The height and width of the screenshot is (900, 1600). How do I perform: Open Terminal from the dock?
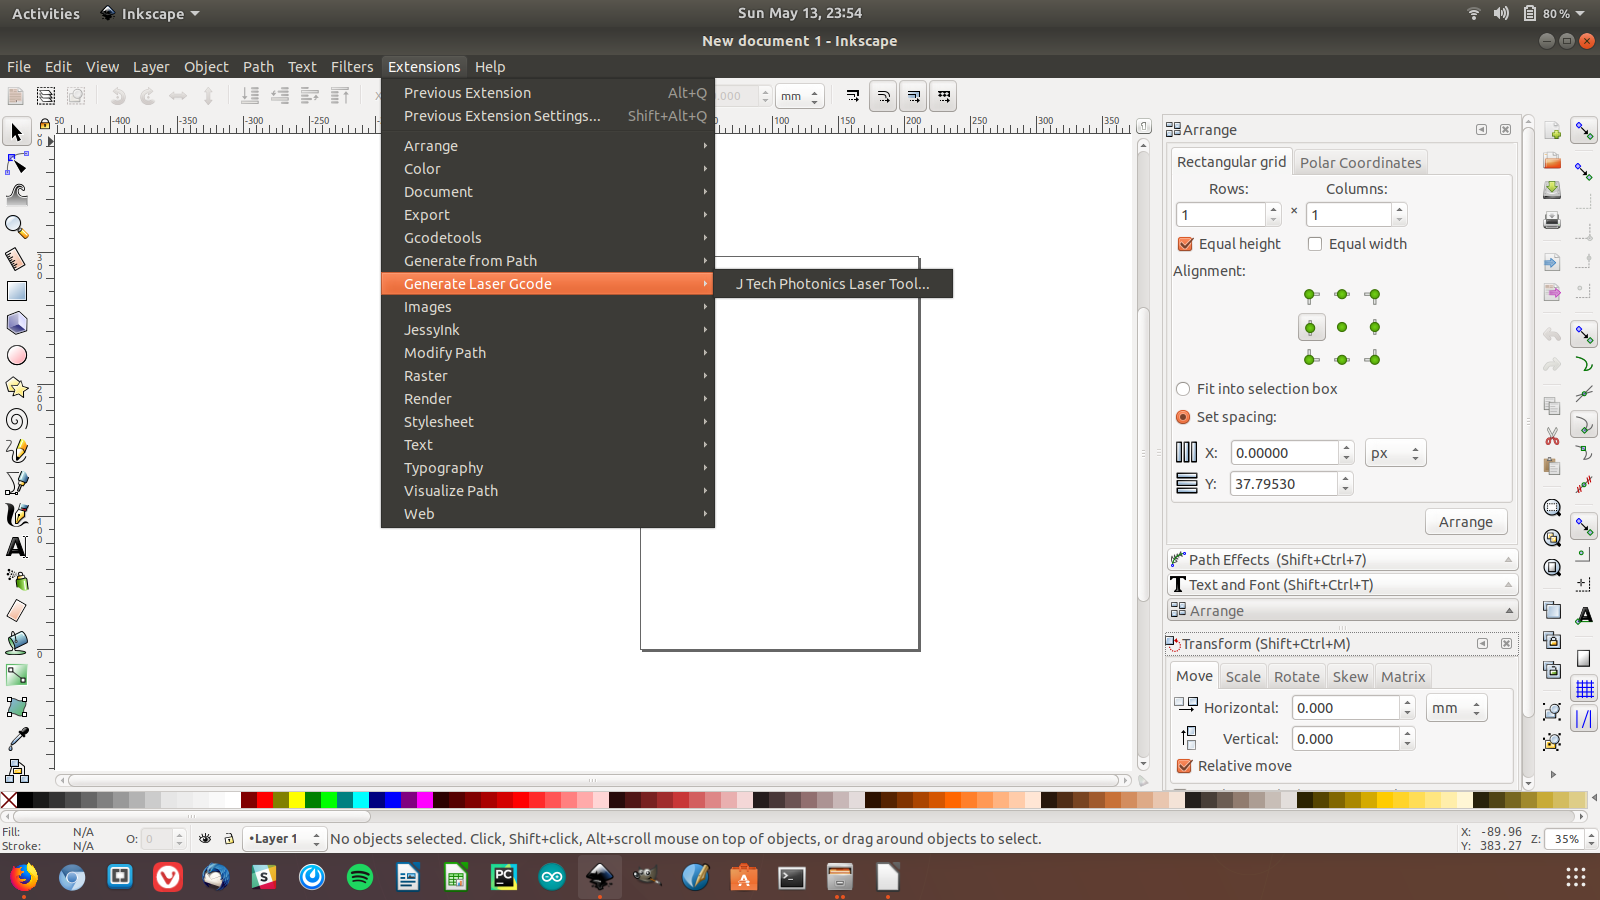pyautogui.click(x=792, y=877)
